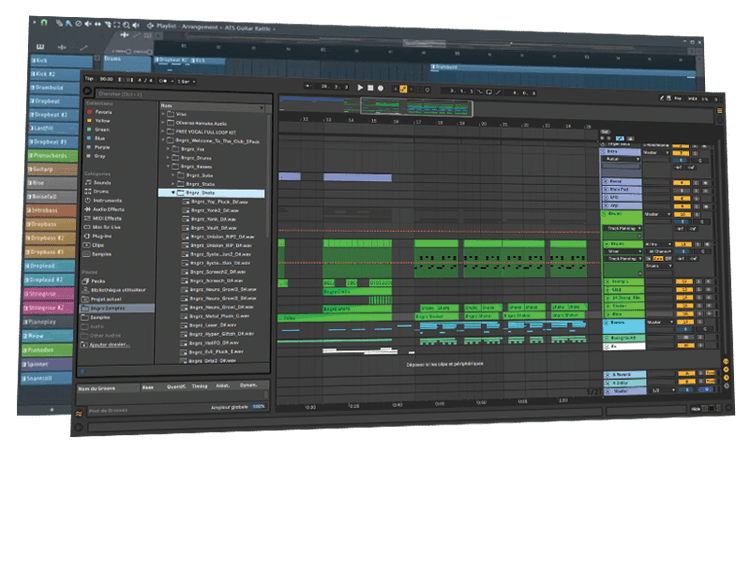Toggle the orange automation arm button

tap(404, 88)
